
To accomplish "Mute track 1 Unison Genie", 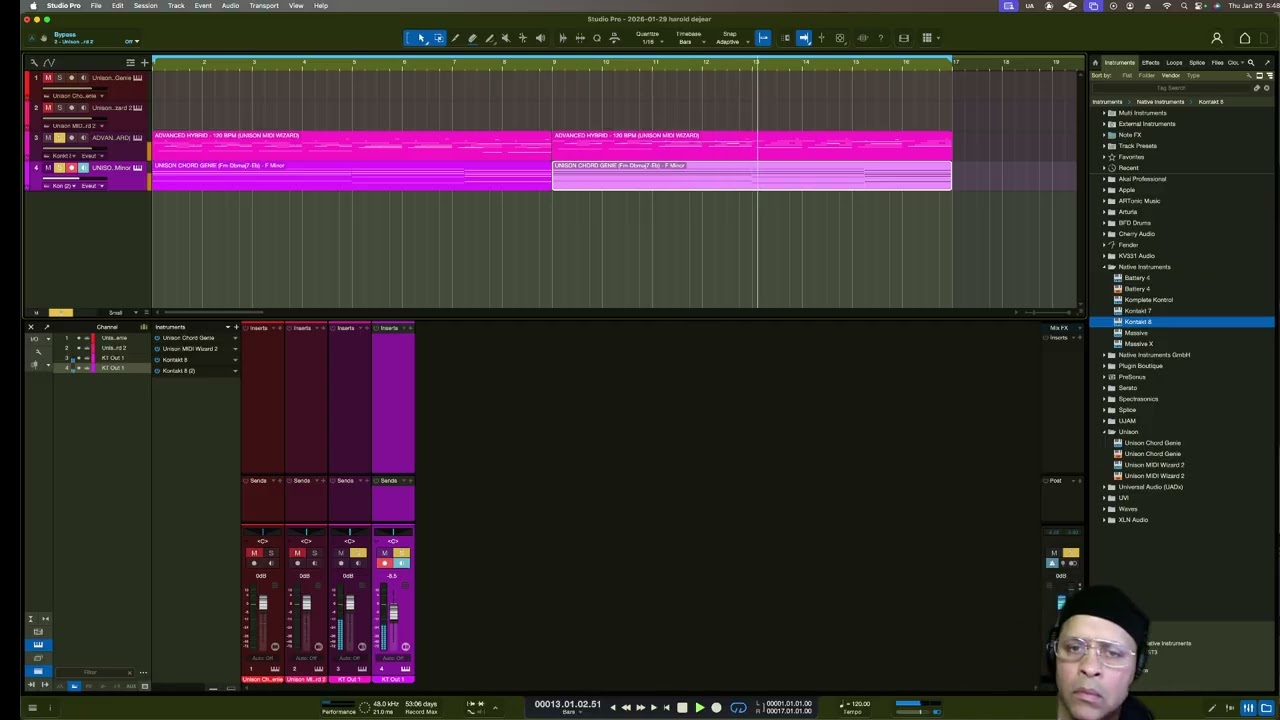I will pyautogui.click(x=47, y=78).
